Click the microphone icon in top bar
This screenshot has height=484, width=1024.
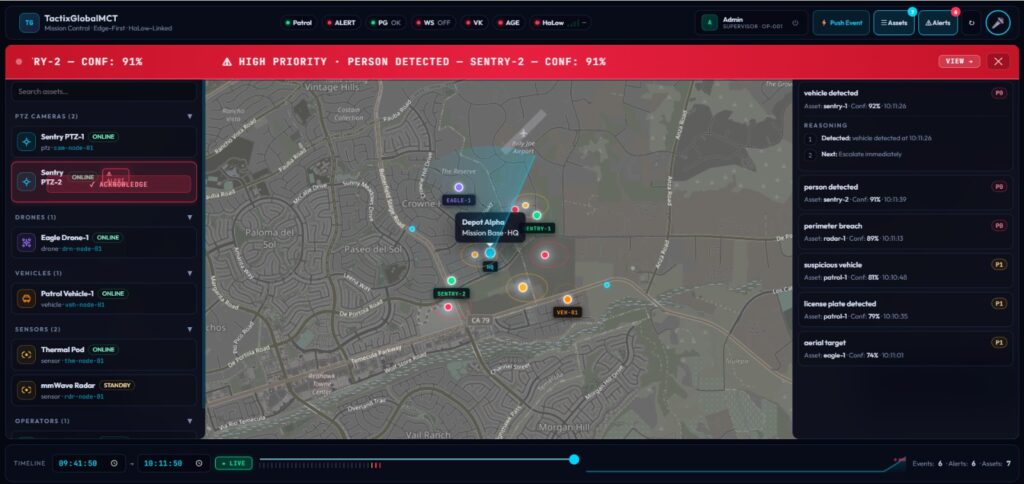[x=997, y=23]
